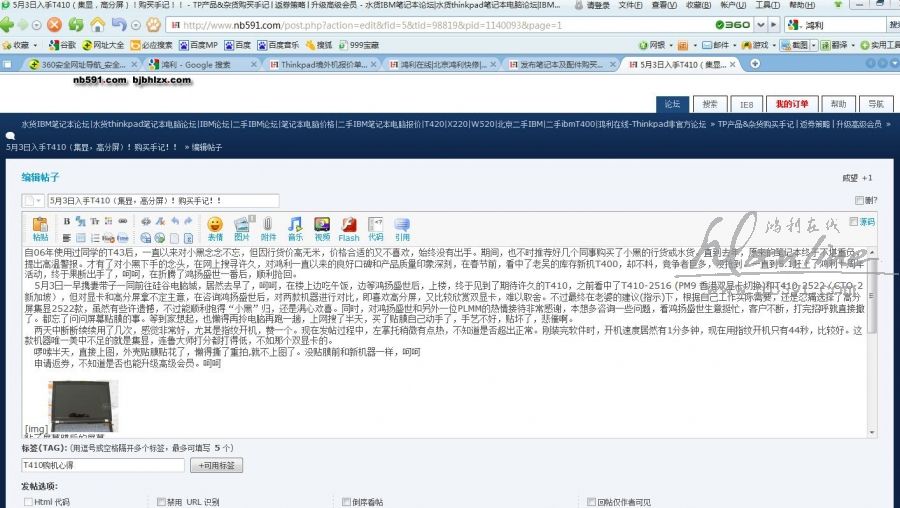Image resolution: width=900 pixels, height=508 pixels.
Task: Click the paw print icon in navigation bar
Action: (153, 25)
